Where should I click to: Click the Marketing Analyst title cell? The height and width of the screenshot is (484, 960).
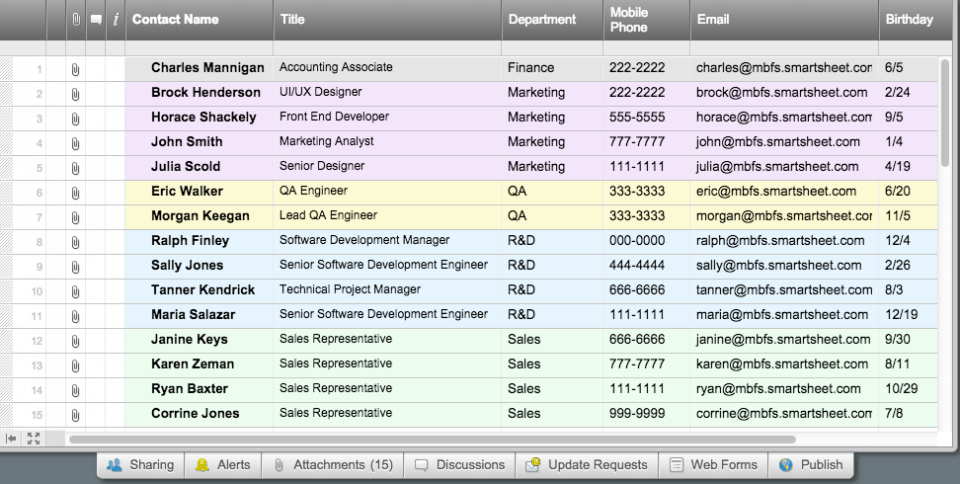click(388, 142)
